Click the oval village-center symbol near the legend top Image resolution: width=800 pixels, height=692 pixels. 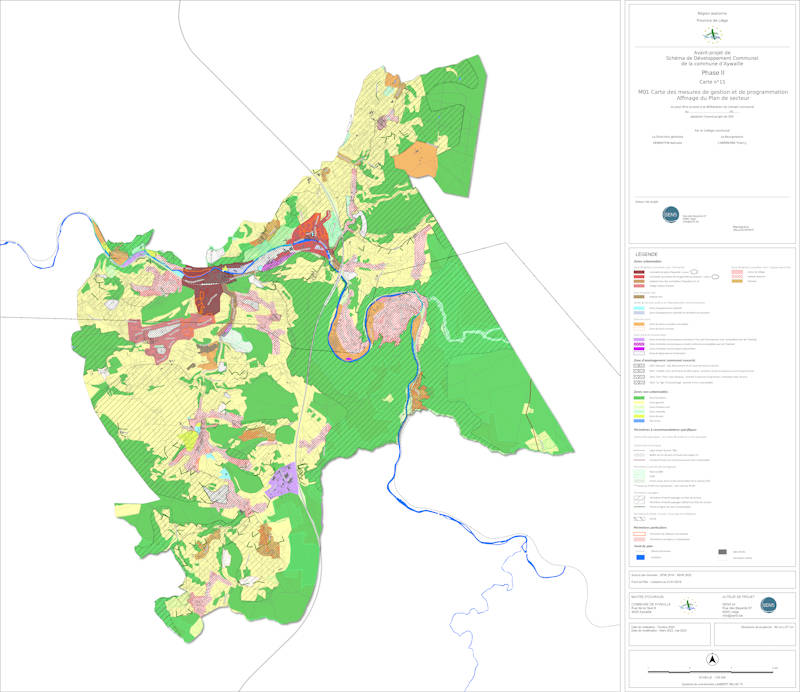click(693, 271)
